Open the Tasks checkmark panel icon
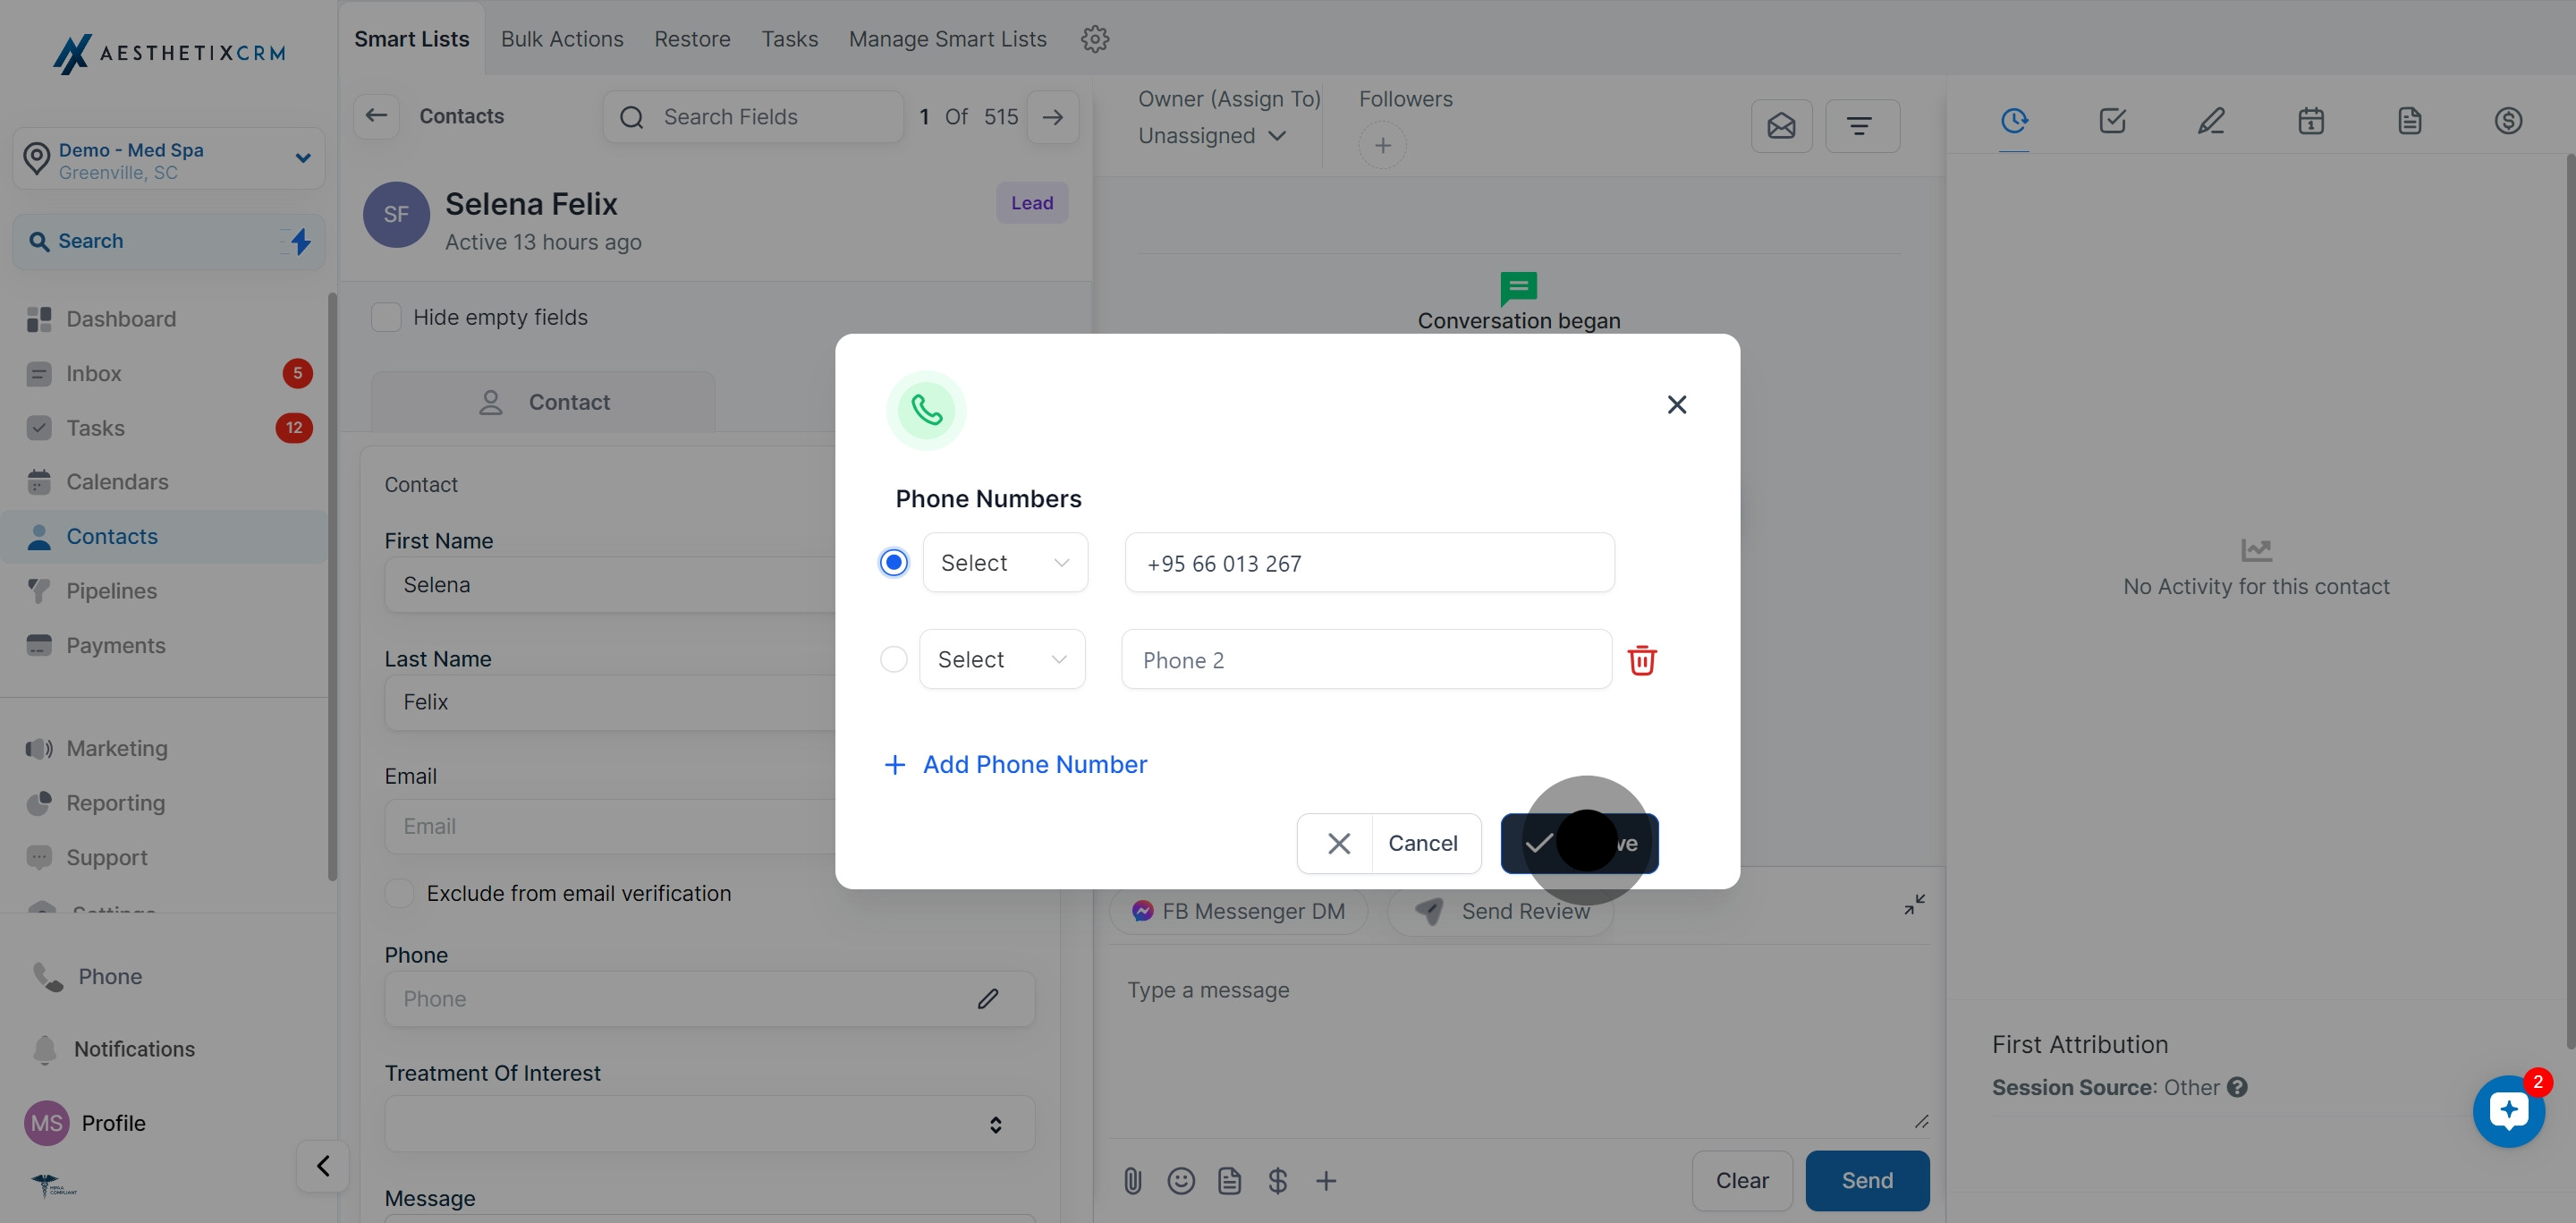This screenshot has height=1223, width=2576. coord(2112,121)
